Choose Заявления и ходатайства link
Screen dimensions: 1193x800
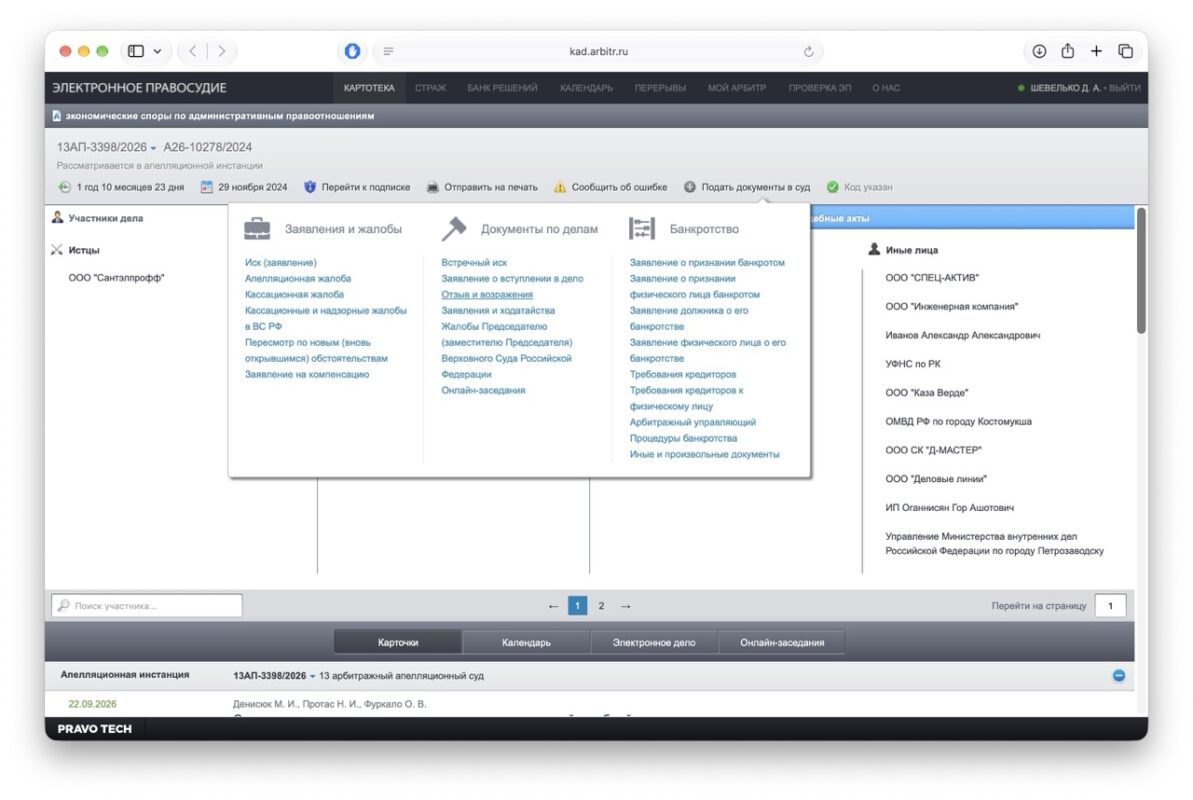coord(498,311)
